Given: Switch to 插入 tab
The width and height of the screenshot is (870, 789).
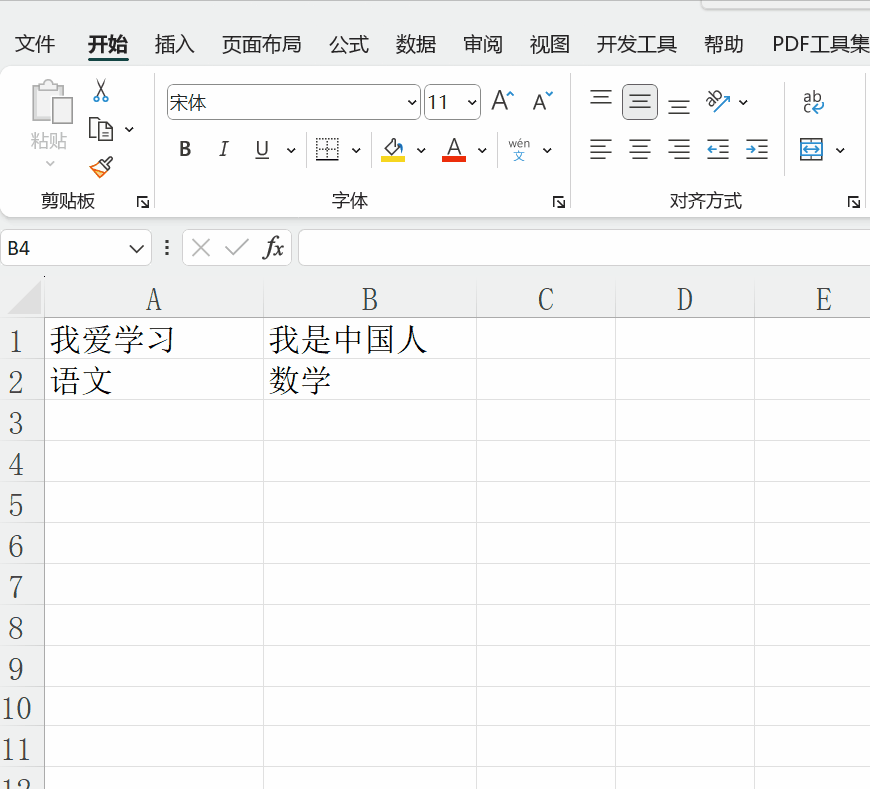Looking at the screenshot, I should 175,44.
